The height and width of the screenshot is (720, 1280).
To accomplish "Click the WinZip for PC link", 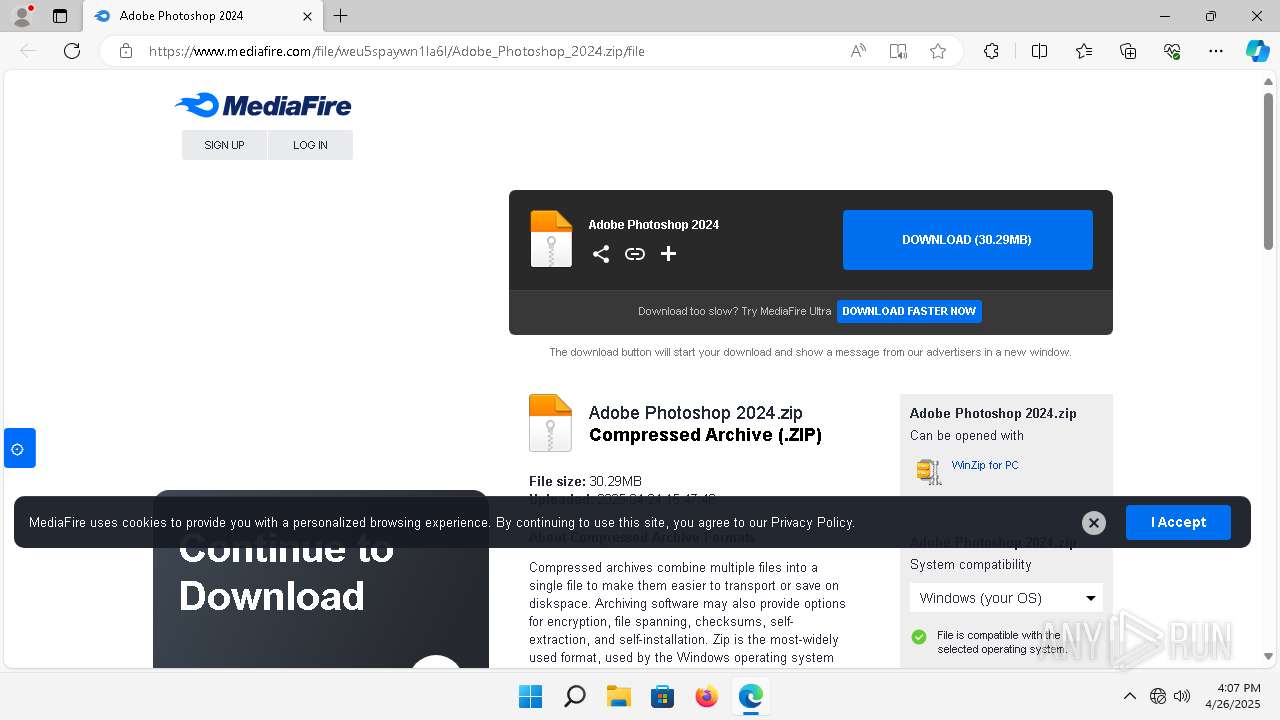I will click(985, 465).
